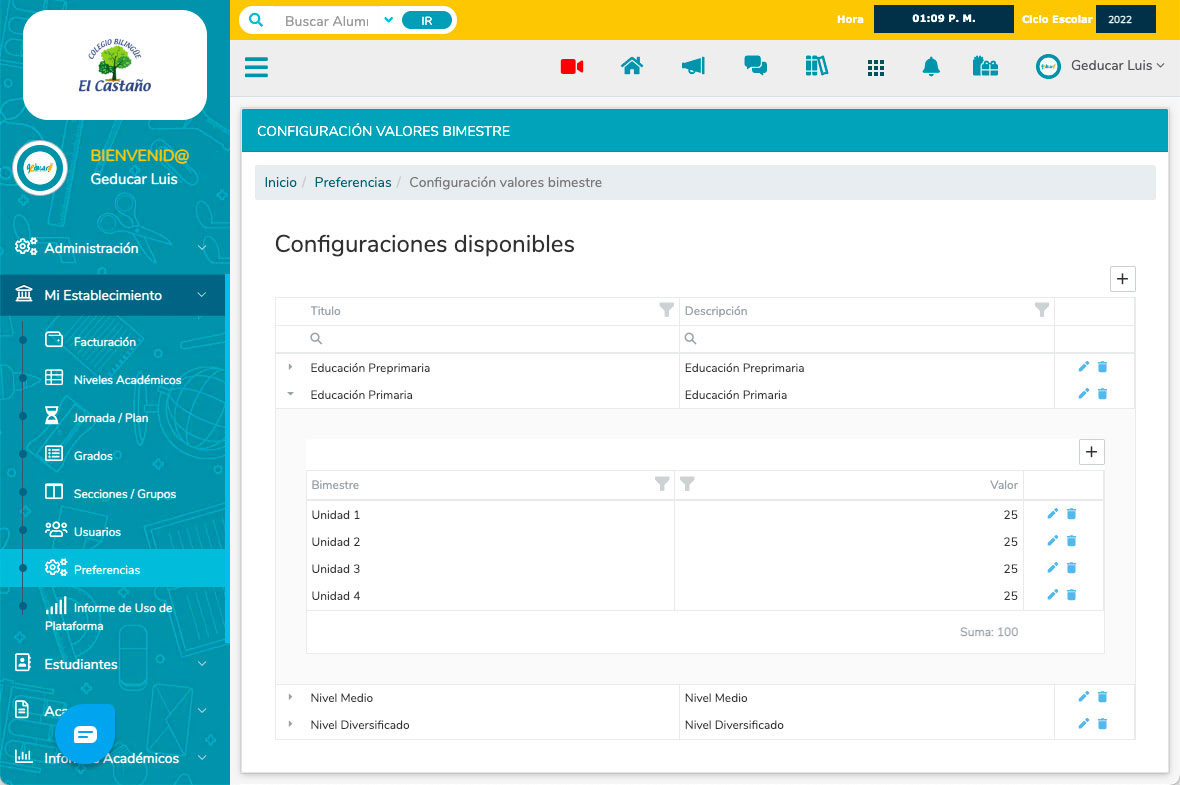
Task: Open Secciones / Grupos in sidebar
Action: click(x=124, y=494)
